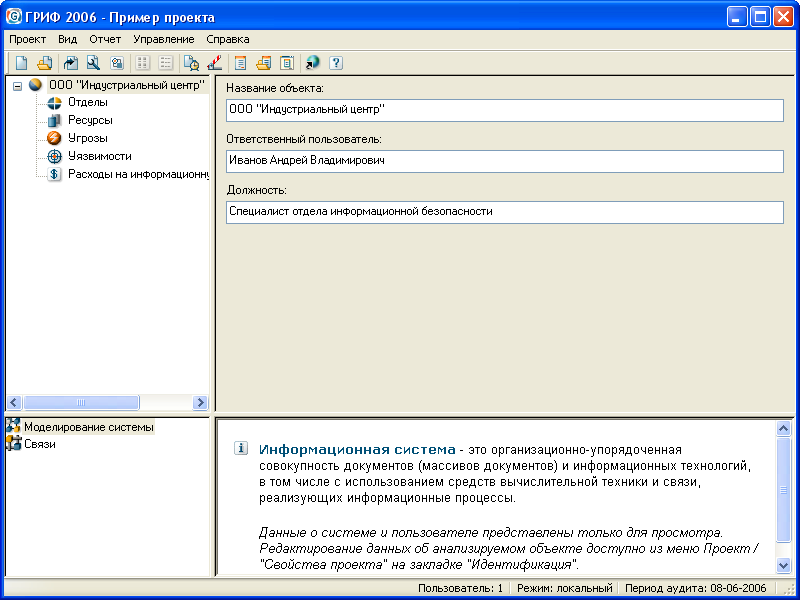Click tree panel scrollbar left arrow
This screenshot has width=800, height=600.
[14, 403]
